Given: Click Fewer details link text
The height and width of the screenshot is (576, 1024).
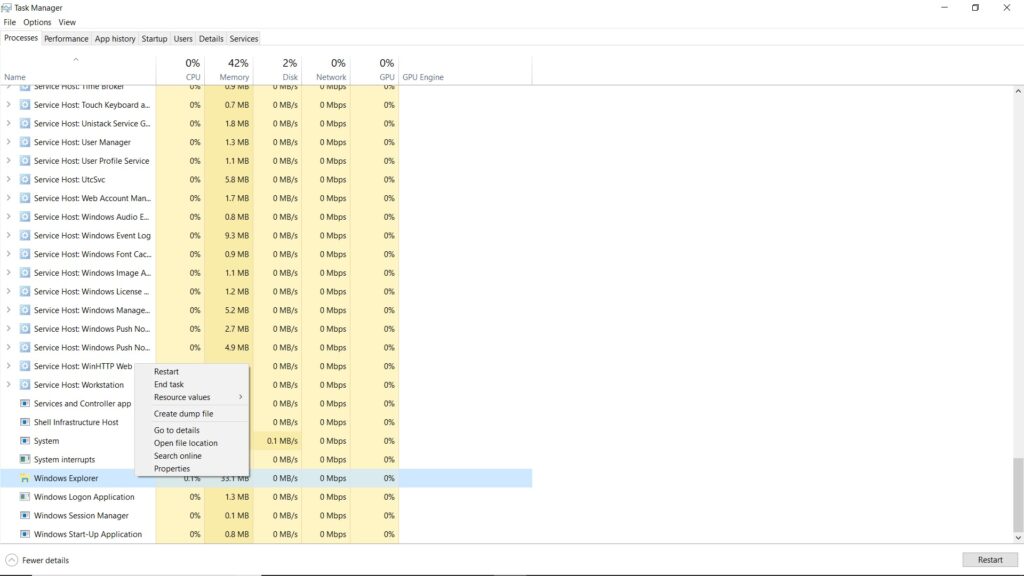Looking at the screenshot, I should point(45,560).
